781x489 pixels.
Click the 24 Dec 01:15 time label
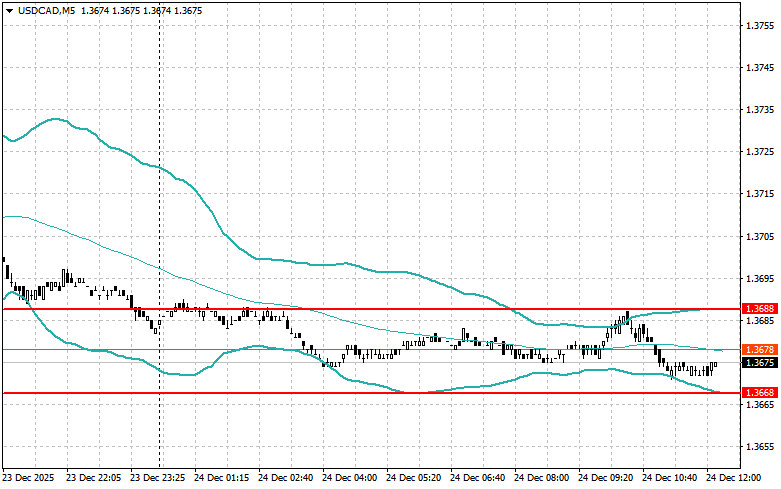[222, 478]
